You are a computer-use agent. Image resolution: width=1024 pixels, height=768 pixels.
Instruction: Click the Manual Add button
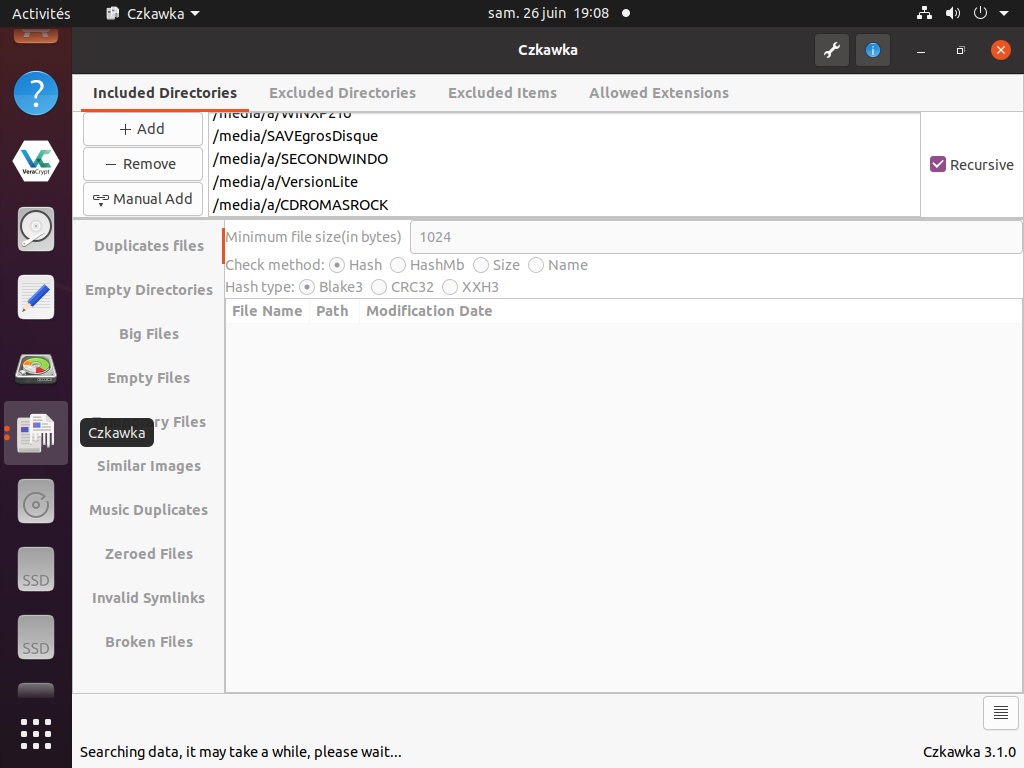tap(142, 199)
